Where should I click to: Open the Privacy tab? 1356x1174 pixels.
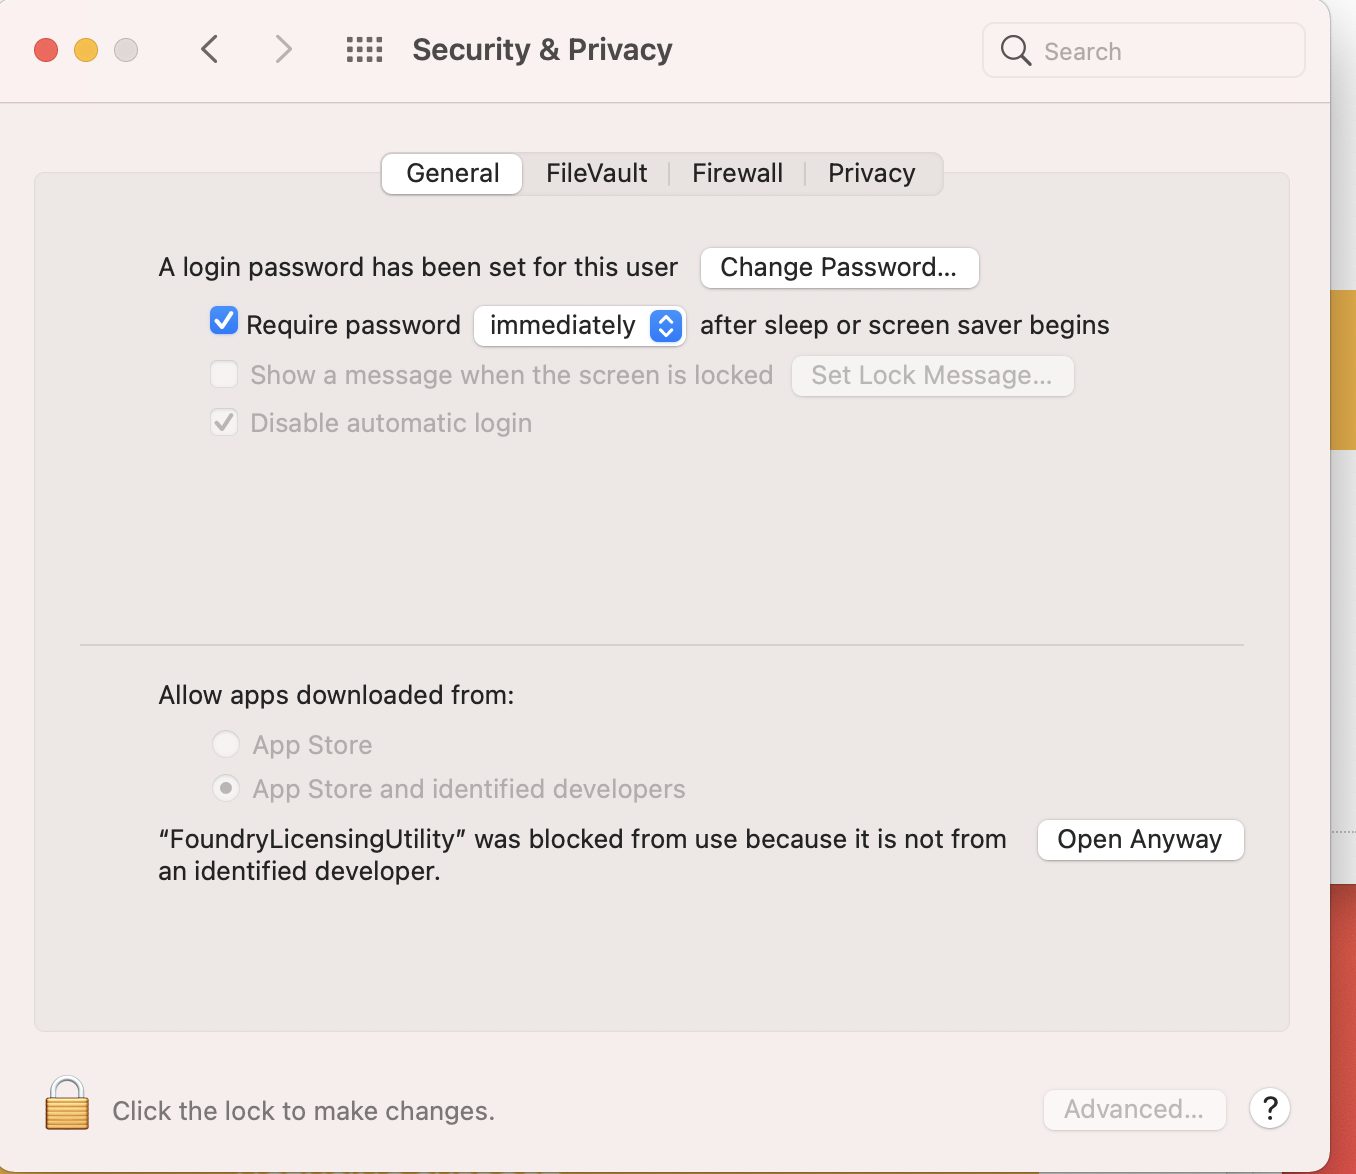[x=872, y=173]
